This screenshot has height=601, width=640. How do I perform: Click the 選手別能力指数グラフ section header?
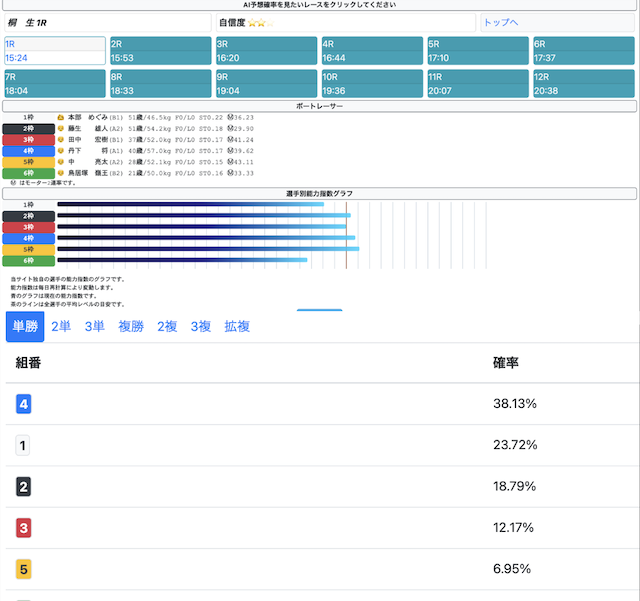320,193
